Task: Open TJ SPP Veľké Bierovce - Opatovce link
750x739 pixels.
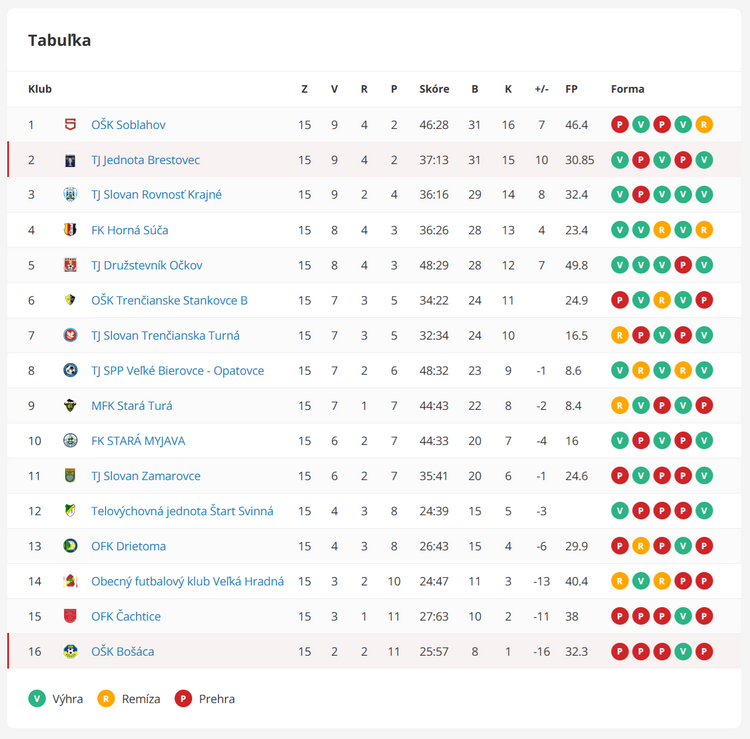Action: 177,371
